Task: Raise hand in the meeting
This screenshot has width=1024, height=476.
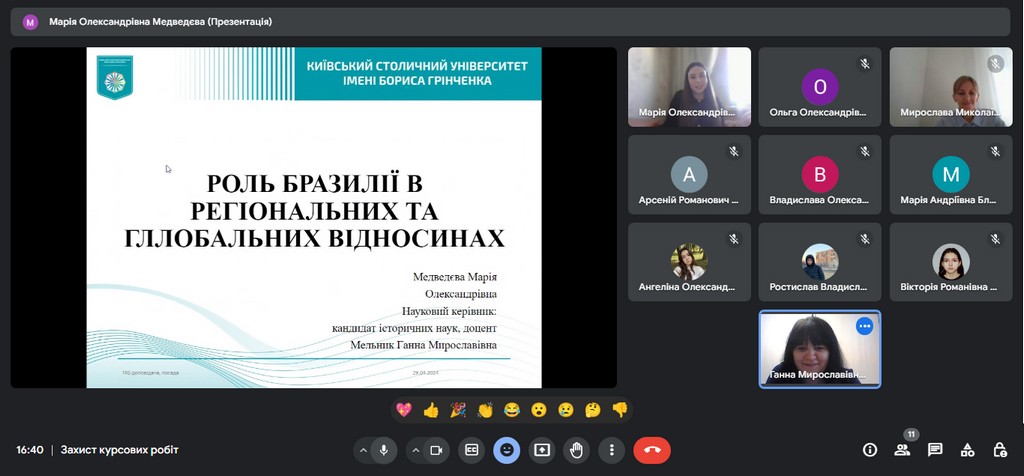Action: point(577,450)
